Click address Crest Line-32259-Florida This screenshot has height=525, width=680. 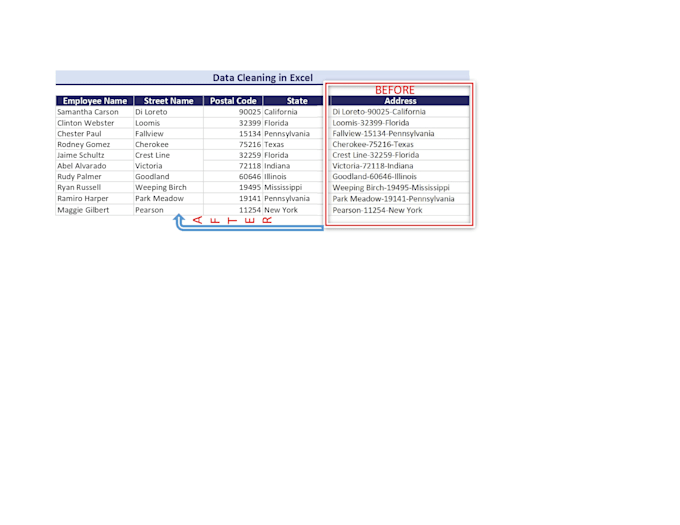(x=399, y=155)
